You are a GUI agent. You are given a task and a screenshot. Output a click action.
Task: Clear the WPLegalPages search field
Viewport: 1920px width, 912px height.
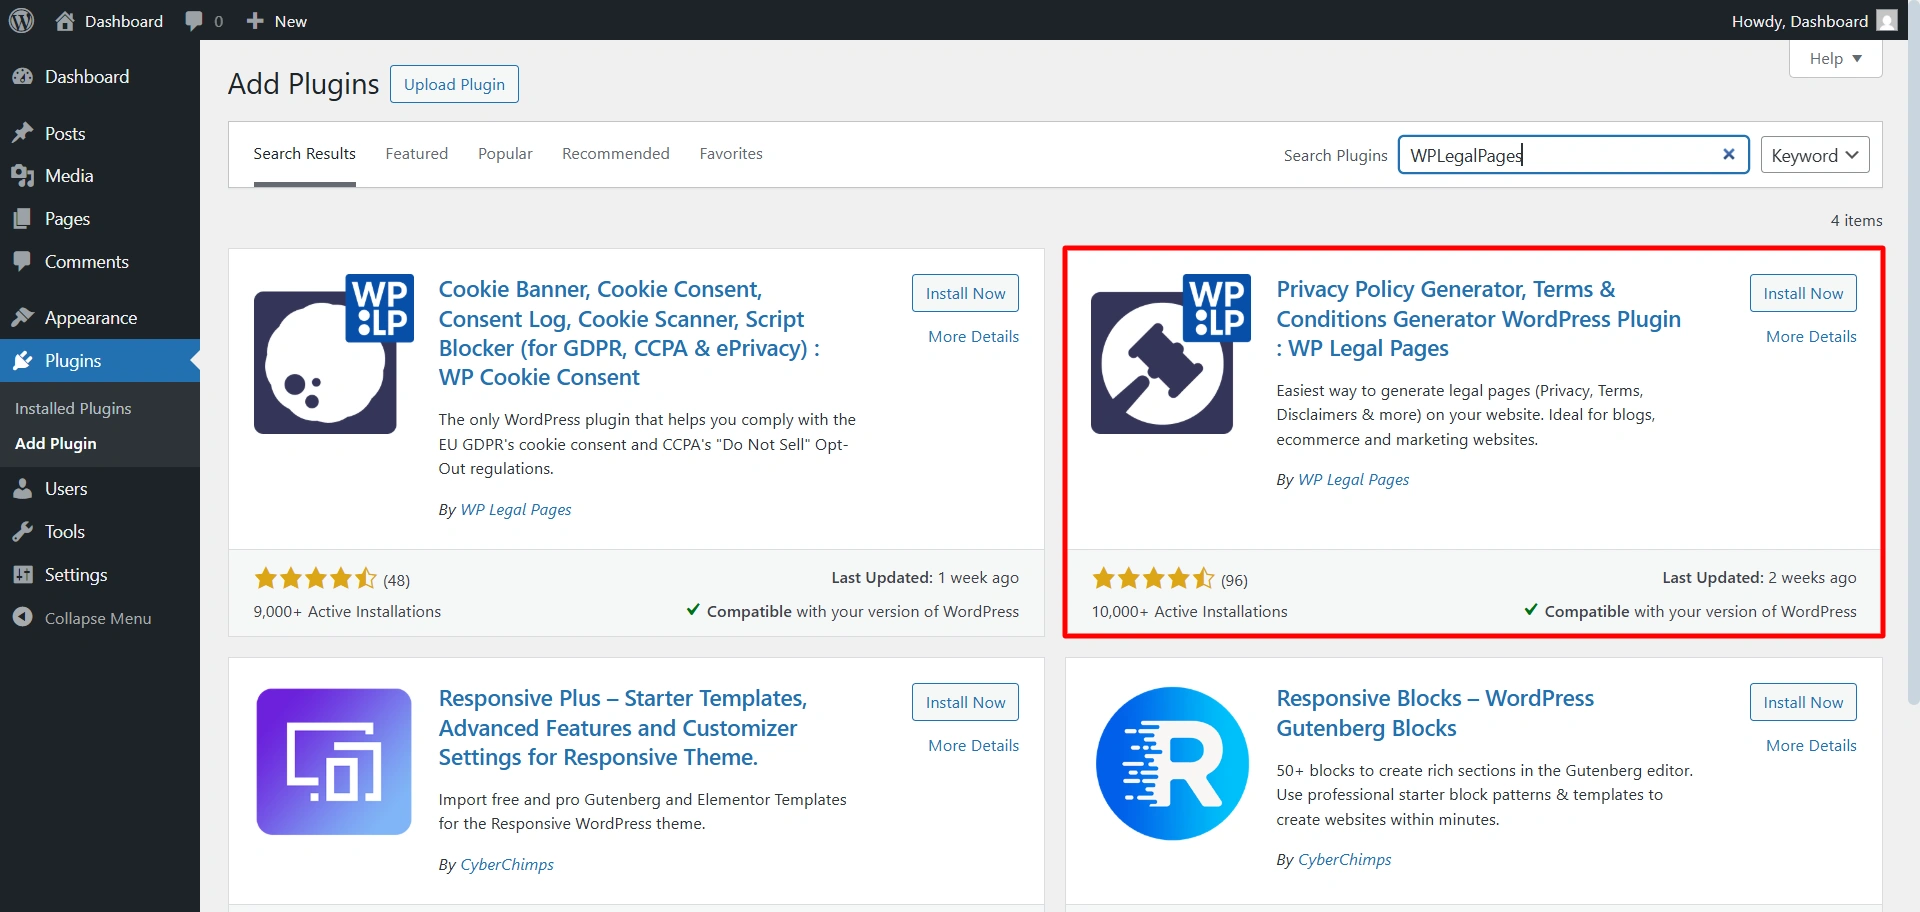tap(1728, 154)
